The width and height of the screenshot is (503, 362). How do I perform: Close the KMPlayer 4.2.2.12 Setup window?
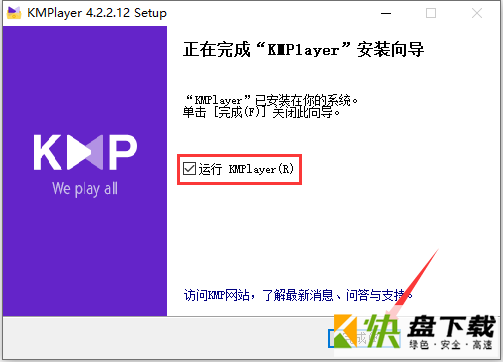[x=477, y=13]
